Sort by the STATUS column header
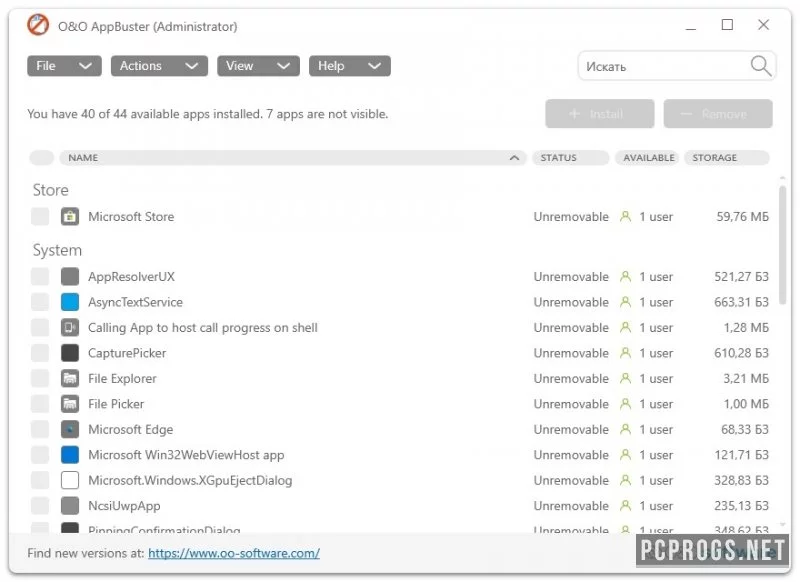The height and width of the screenshot is (582, 800). pos(570,158)
